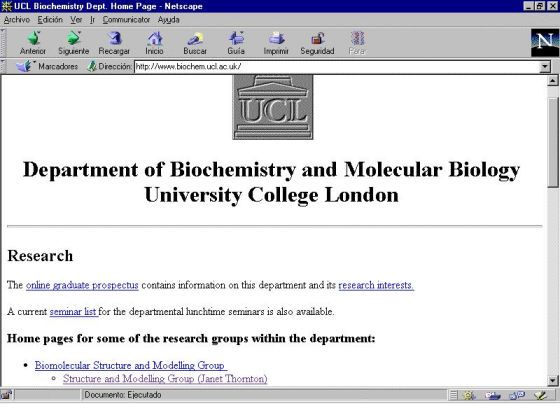Open the Seguridad padlock icon

(x=317, y=38)
